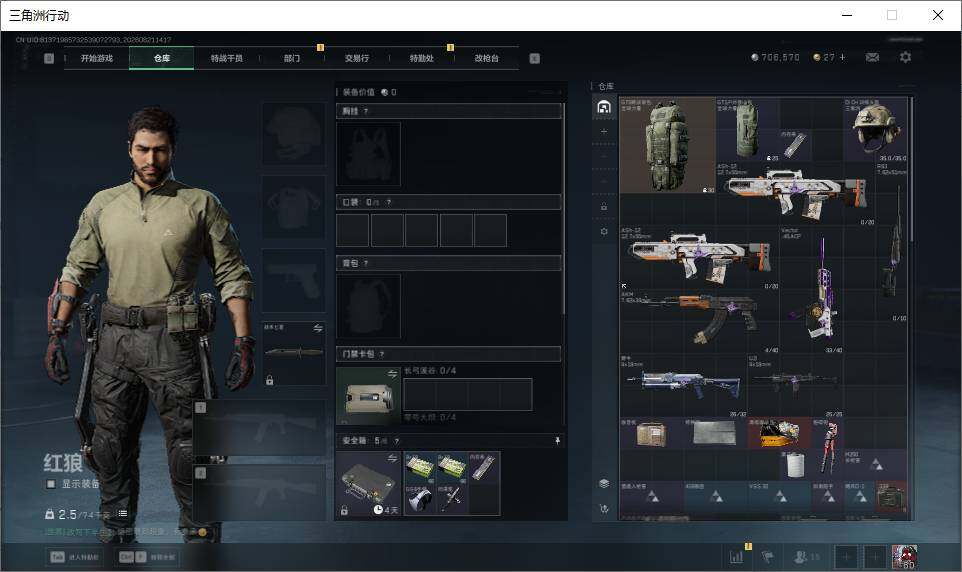
Task: Select the large green backpack in warehouse
Action: tap(667, 145)
